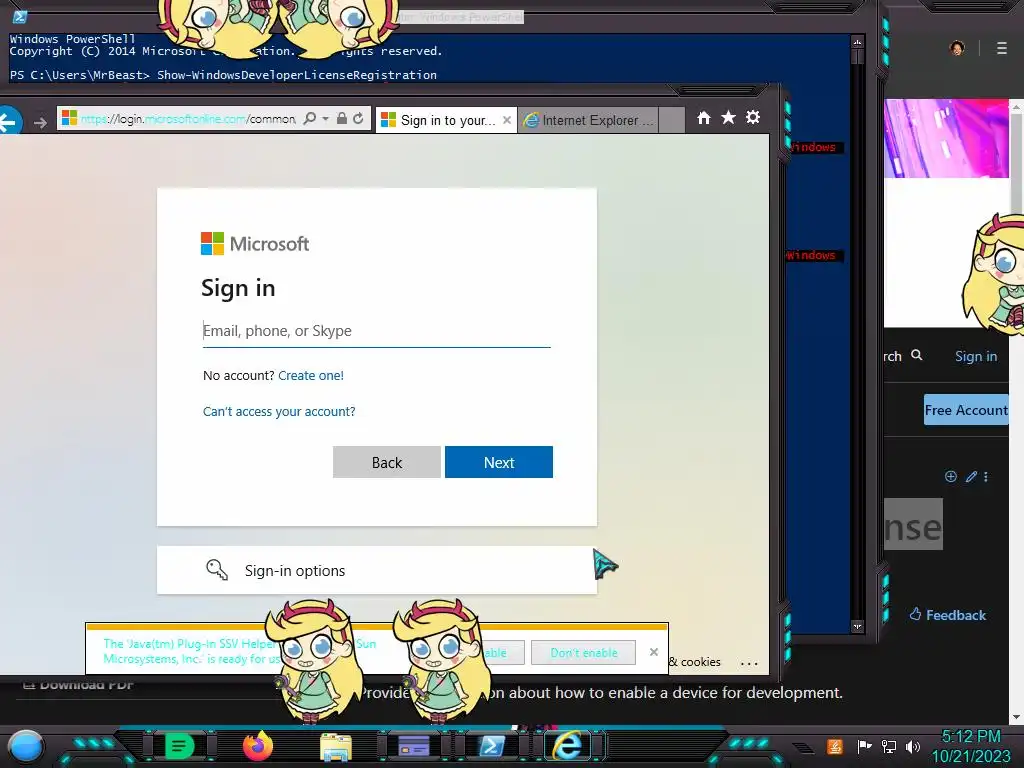Image resolution: width=1024 pixels, height=768 pixels.
Task: Open the hamburger menu in the right browser
Action: click(1002, 48)
